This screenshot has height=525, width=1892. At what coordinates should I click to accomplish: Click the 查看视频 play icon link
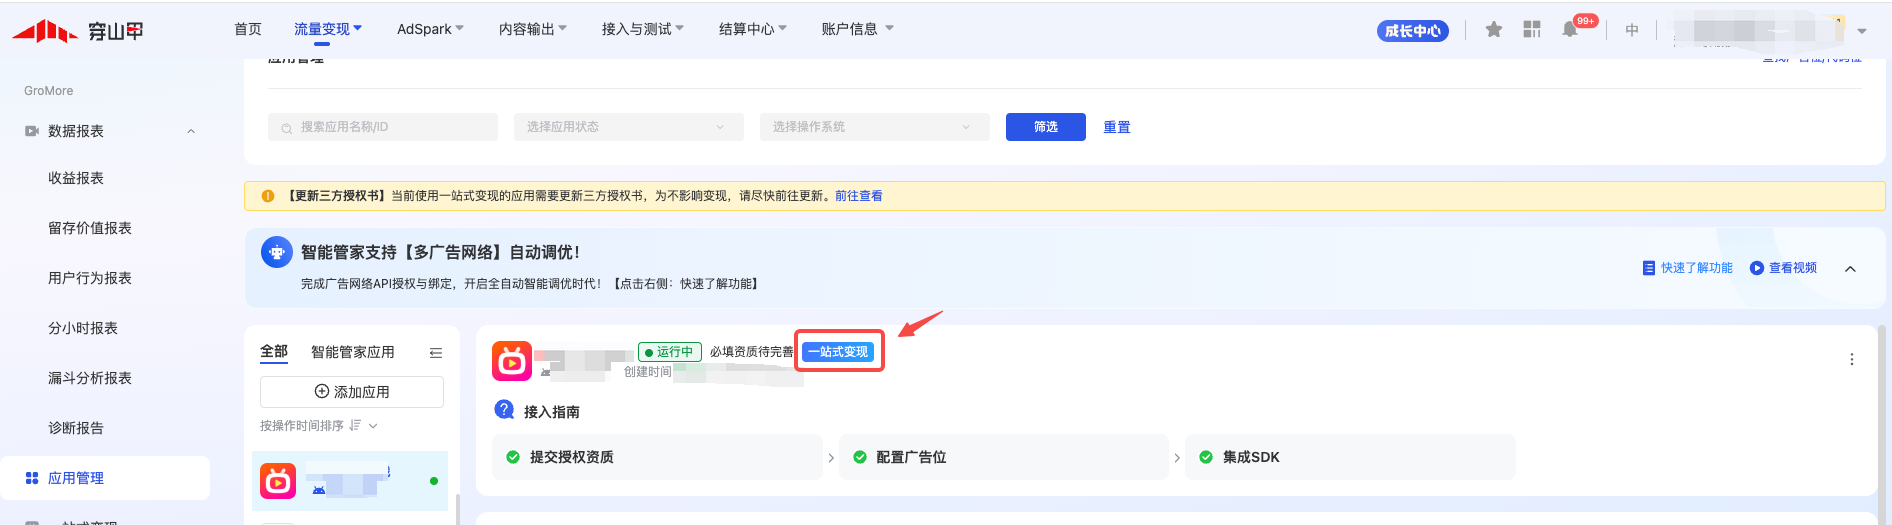[1783, 268]
